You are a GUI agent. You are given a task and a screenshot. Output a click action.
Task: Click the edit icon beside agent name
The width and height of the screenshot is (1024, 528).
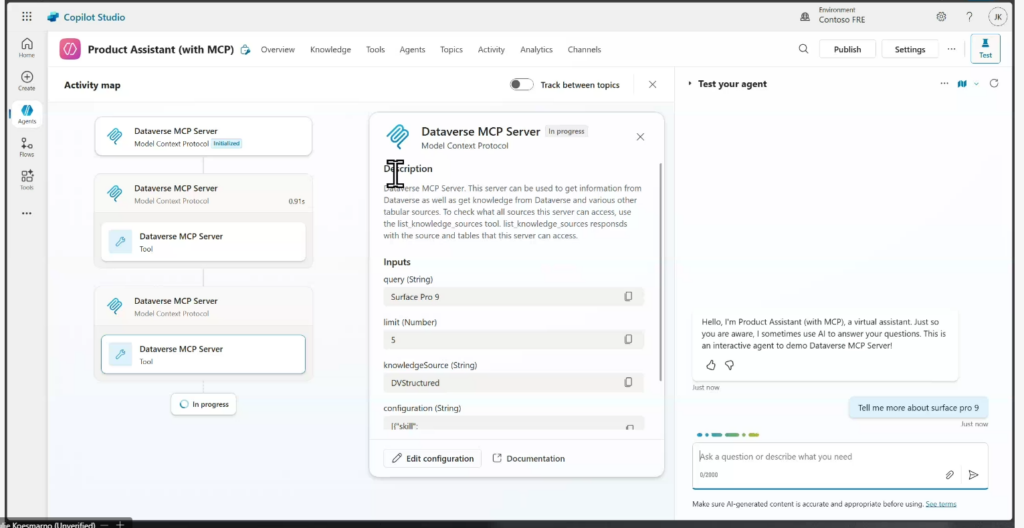tap(245, 50)
